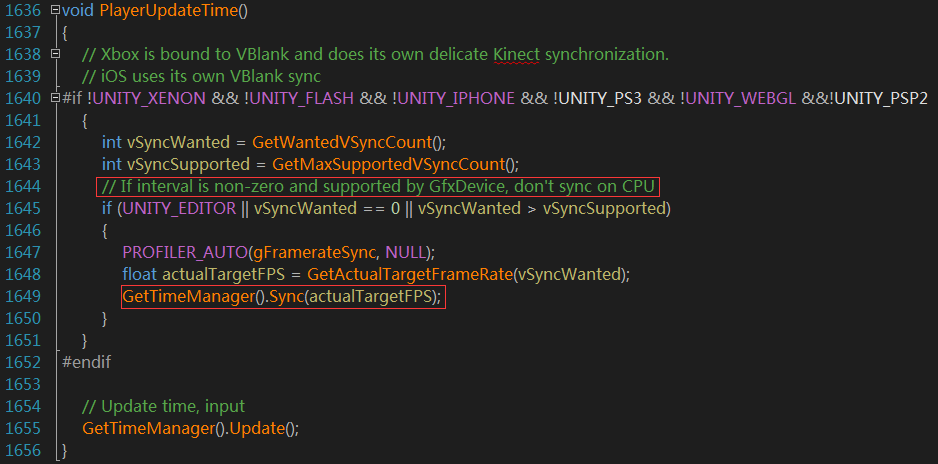Click GetTimeManager on line 1649
Screen dimensions: 938x464
[188, 297]
